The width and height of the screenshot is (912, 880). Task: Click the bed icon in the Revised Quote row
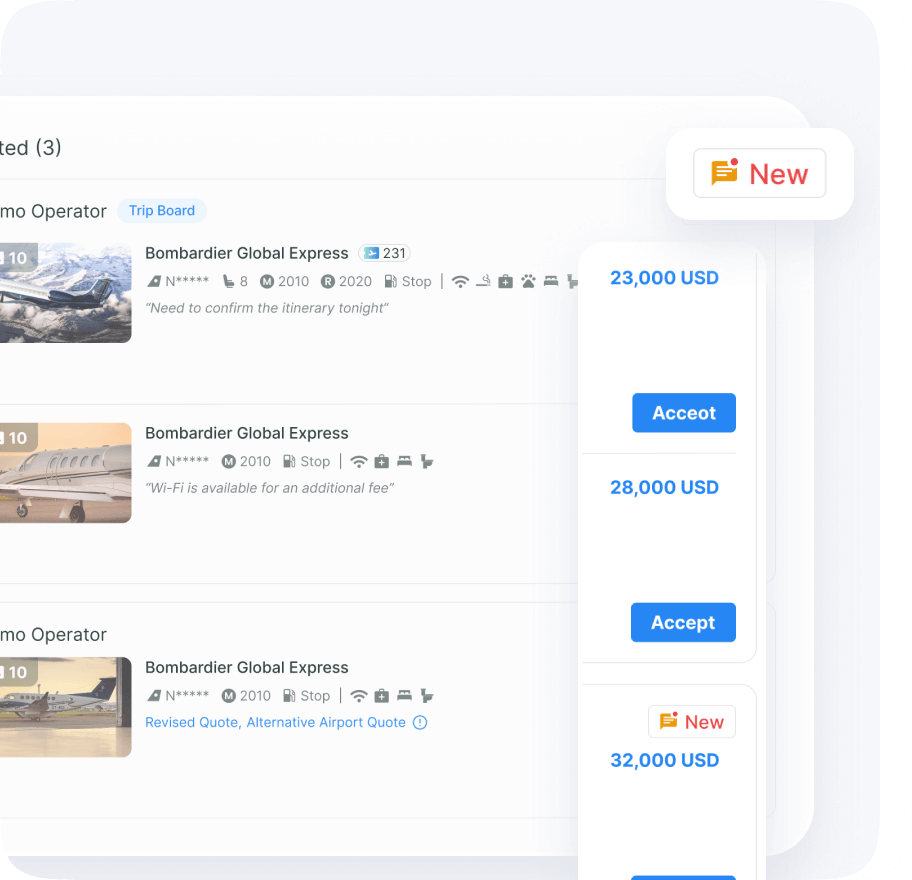tap(404, 696)
